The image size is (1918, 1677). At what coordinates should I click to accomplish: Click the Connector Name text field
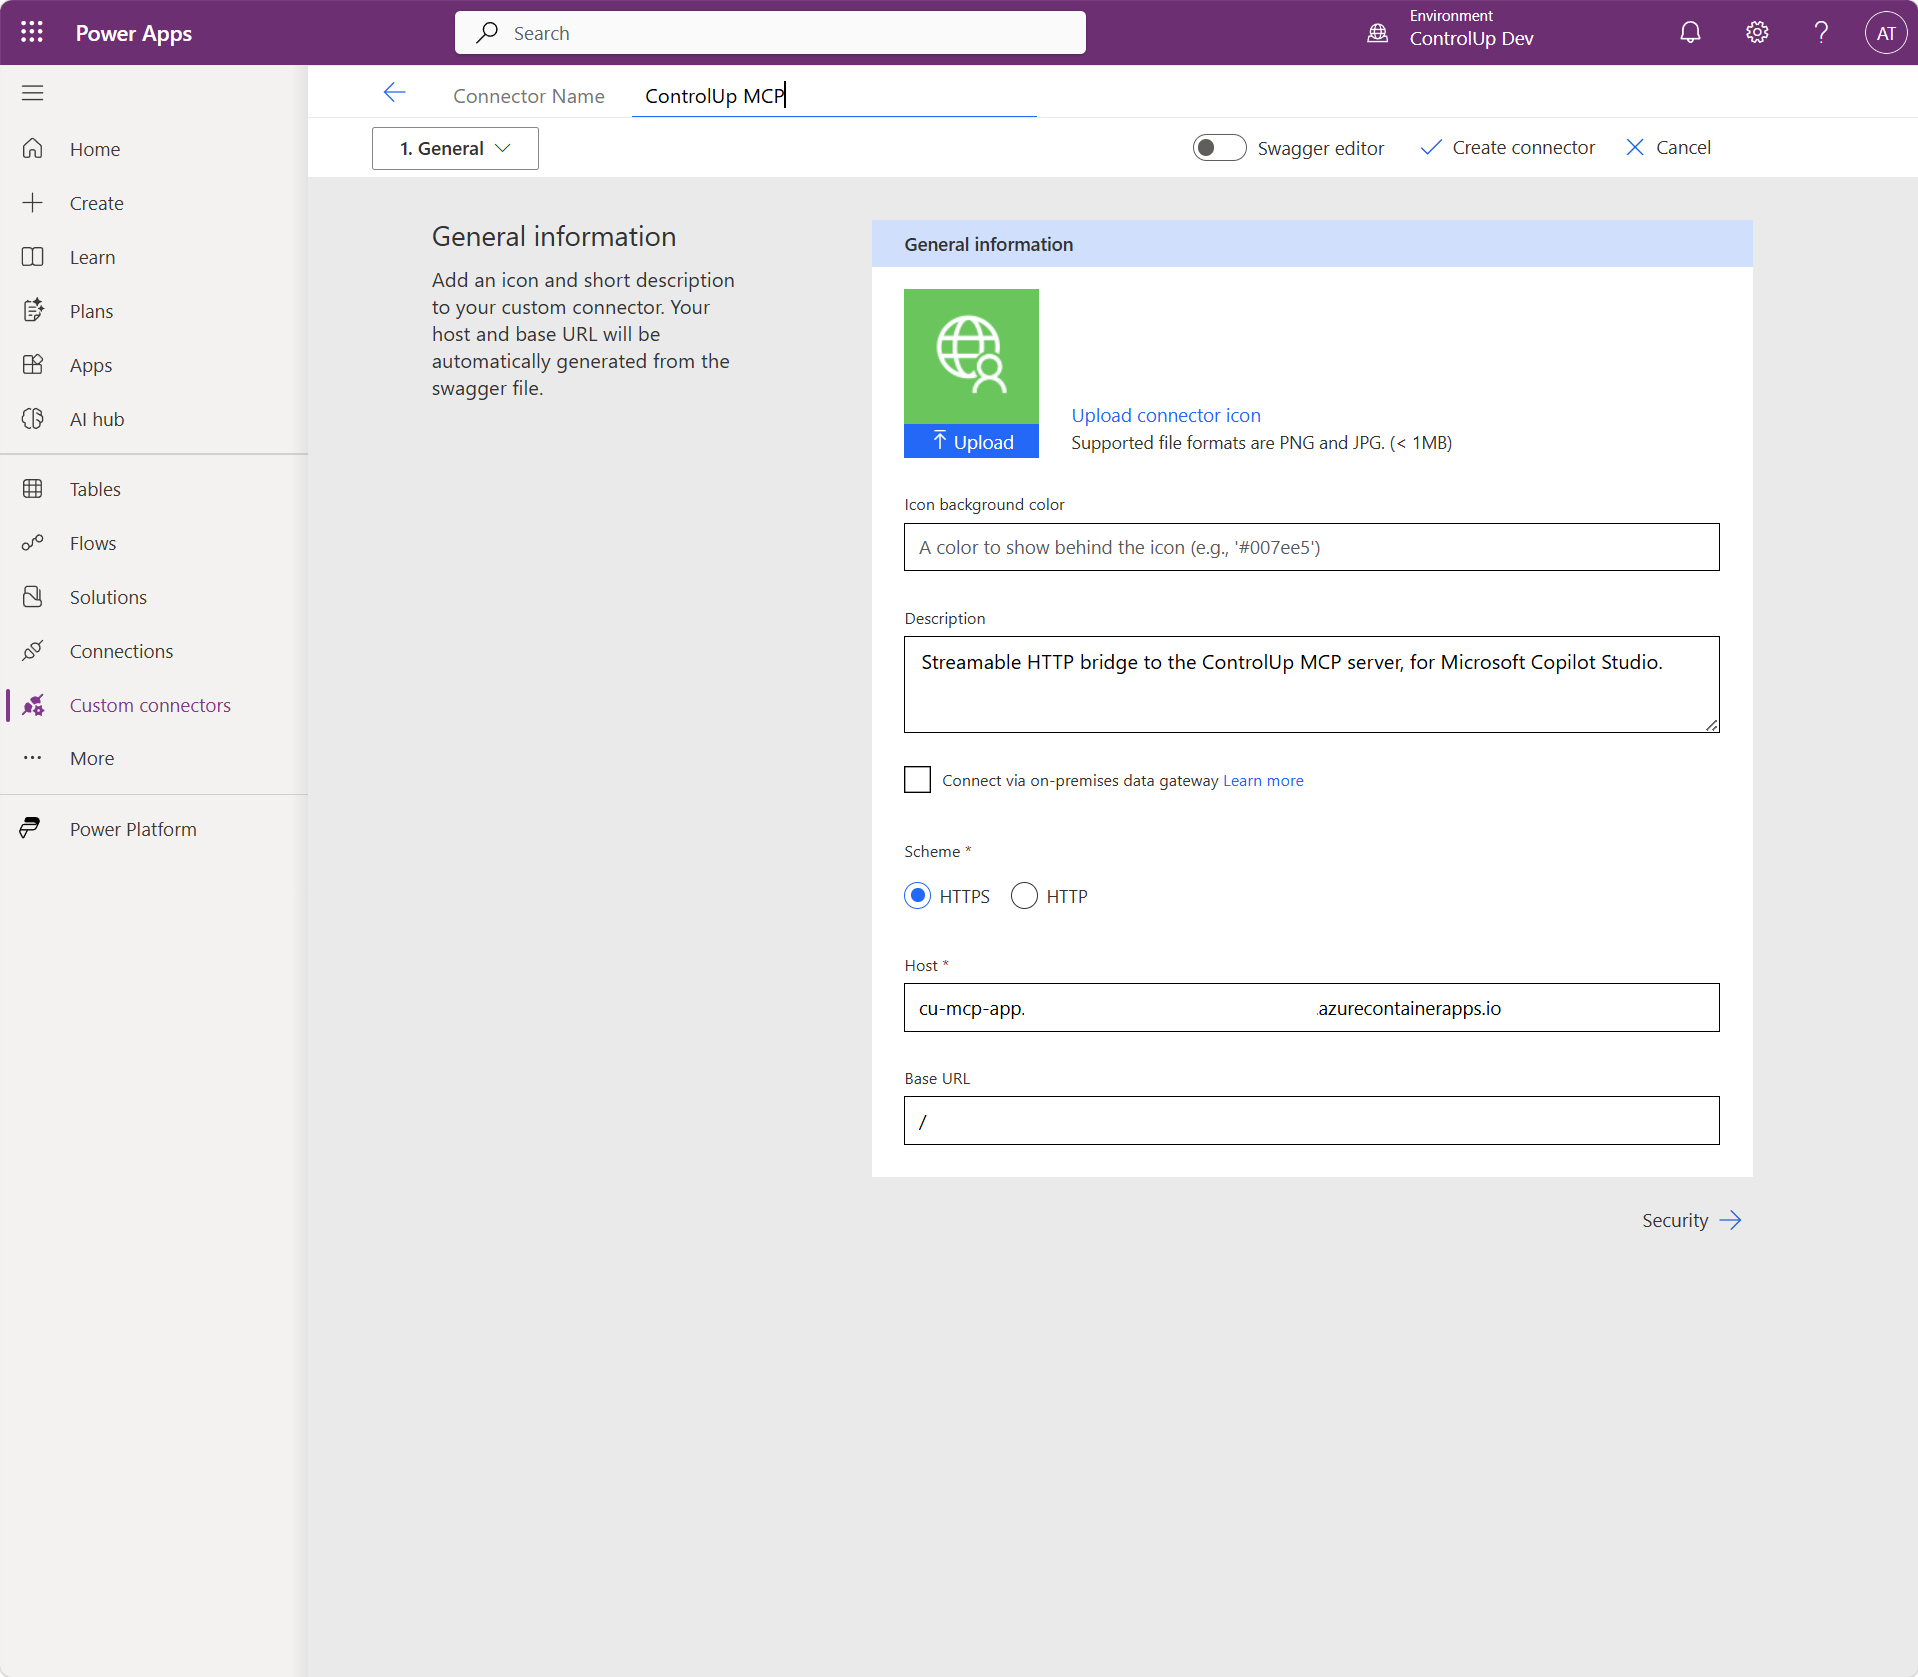point(834,95)
